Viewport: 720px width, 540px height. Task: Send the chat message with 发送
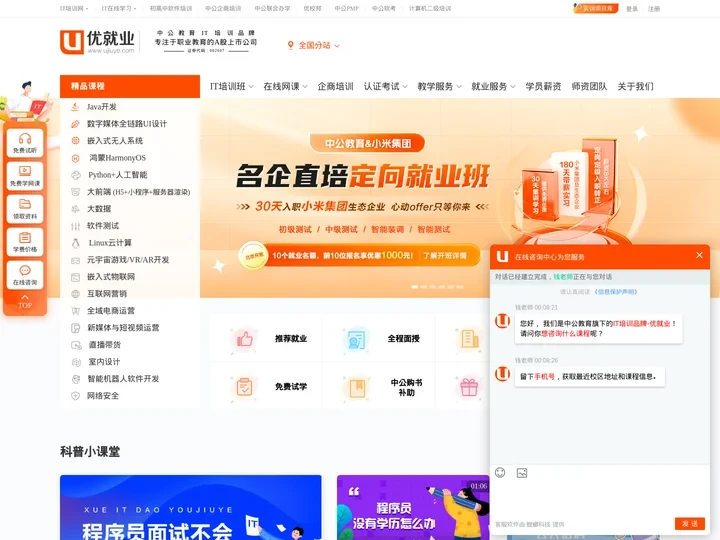coord(690,523)
